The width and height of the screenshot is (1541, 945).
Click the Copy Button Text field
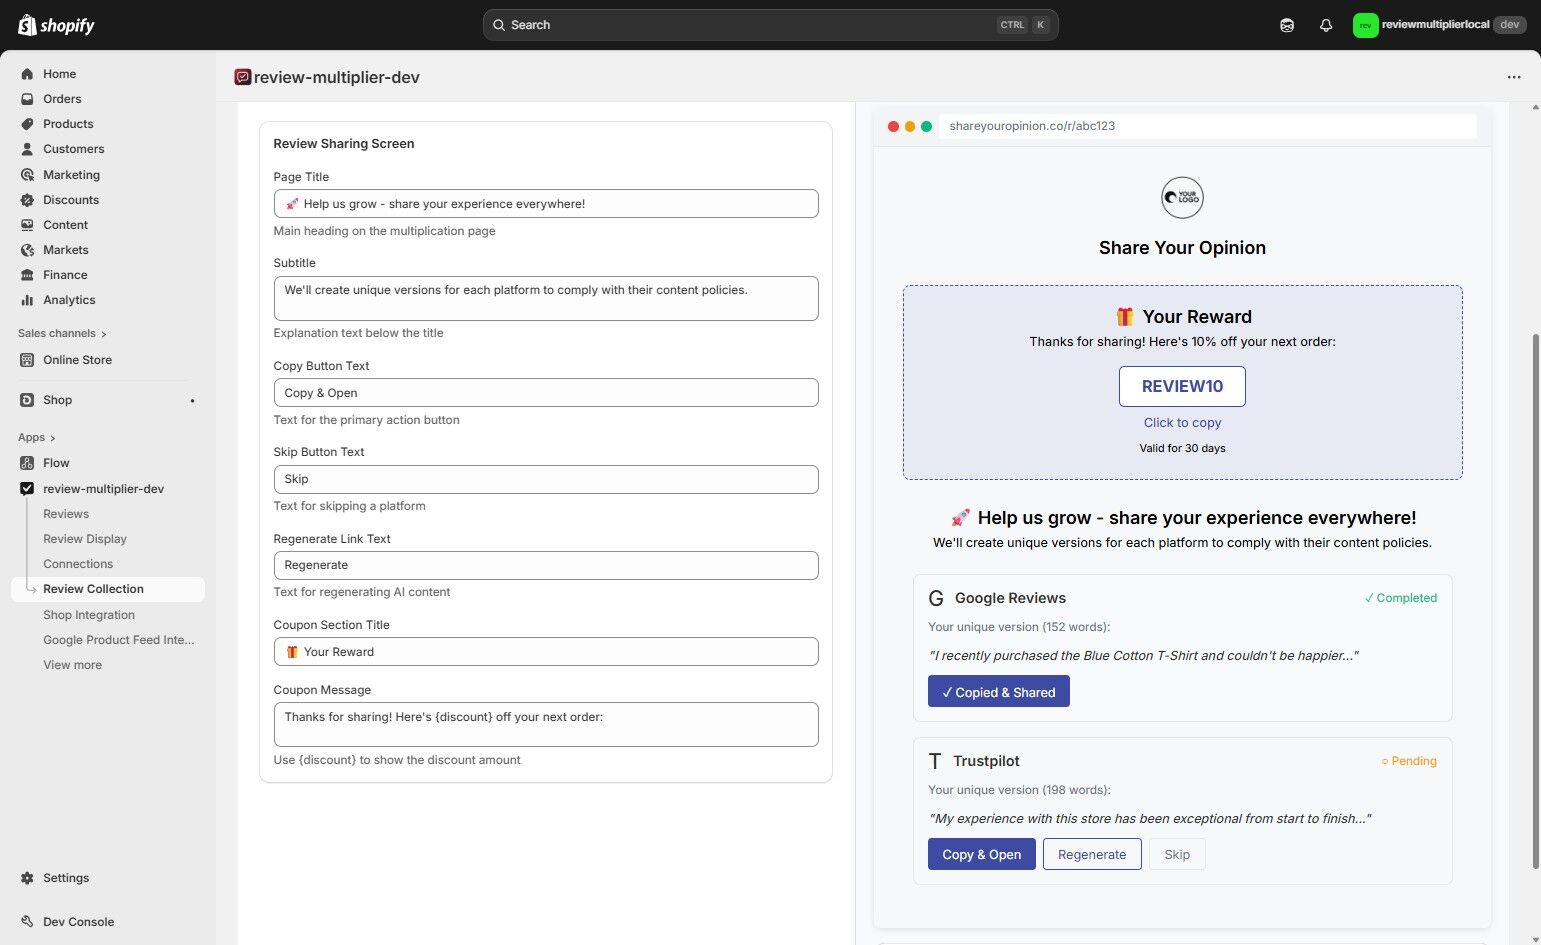(546, 393)
